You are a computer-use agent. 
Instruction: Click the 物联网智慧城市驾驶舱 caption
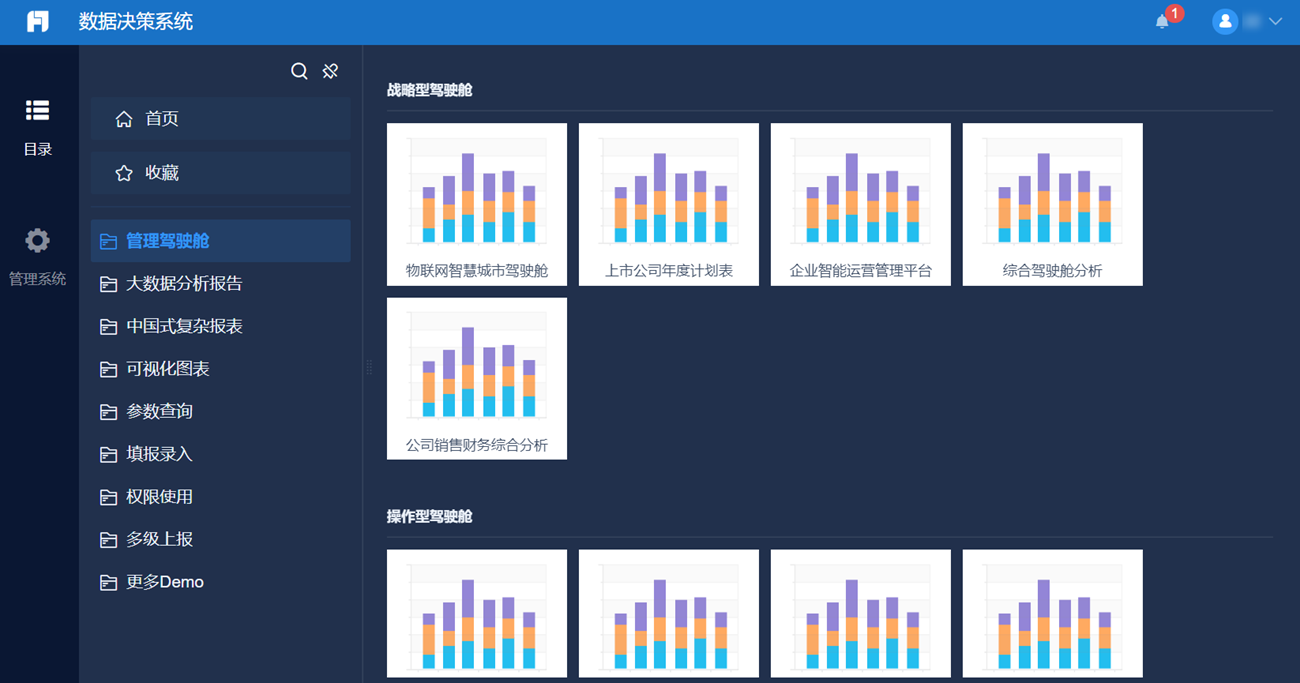point(477,271)
